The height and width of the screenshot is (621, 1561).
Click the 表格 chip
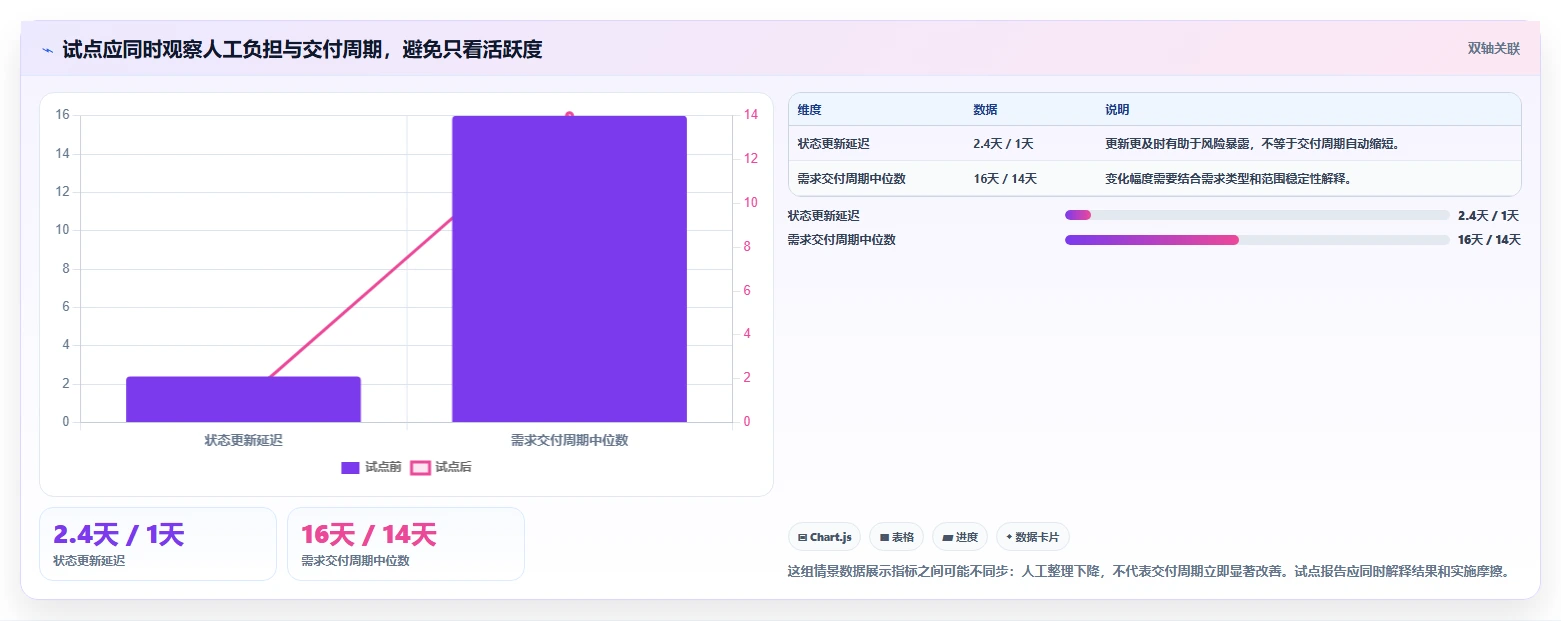[x=896, y=537]
